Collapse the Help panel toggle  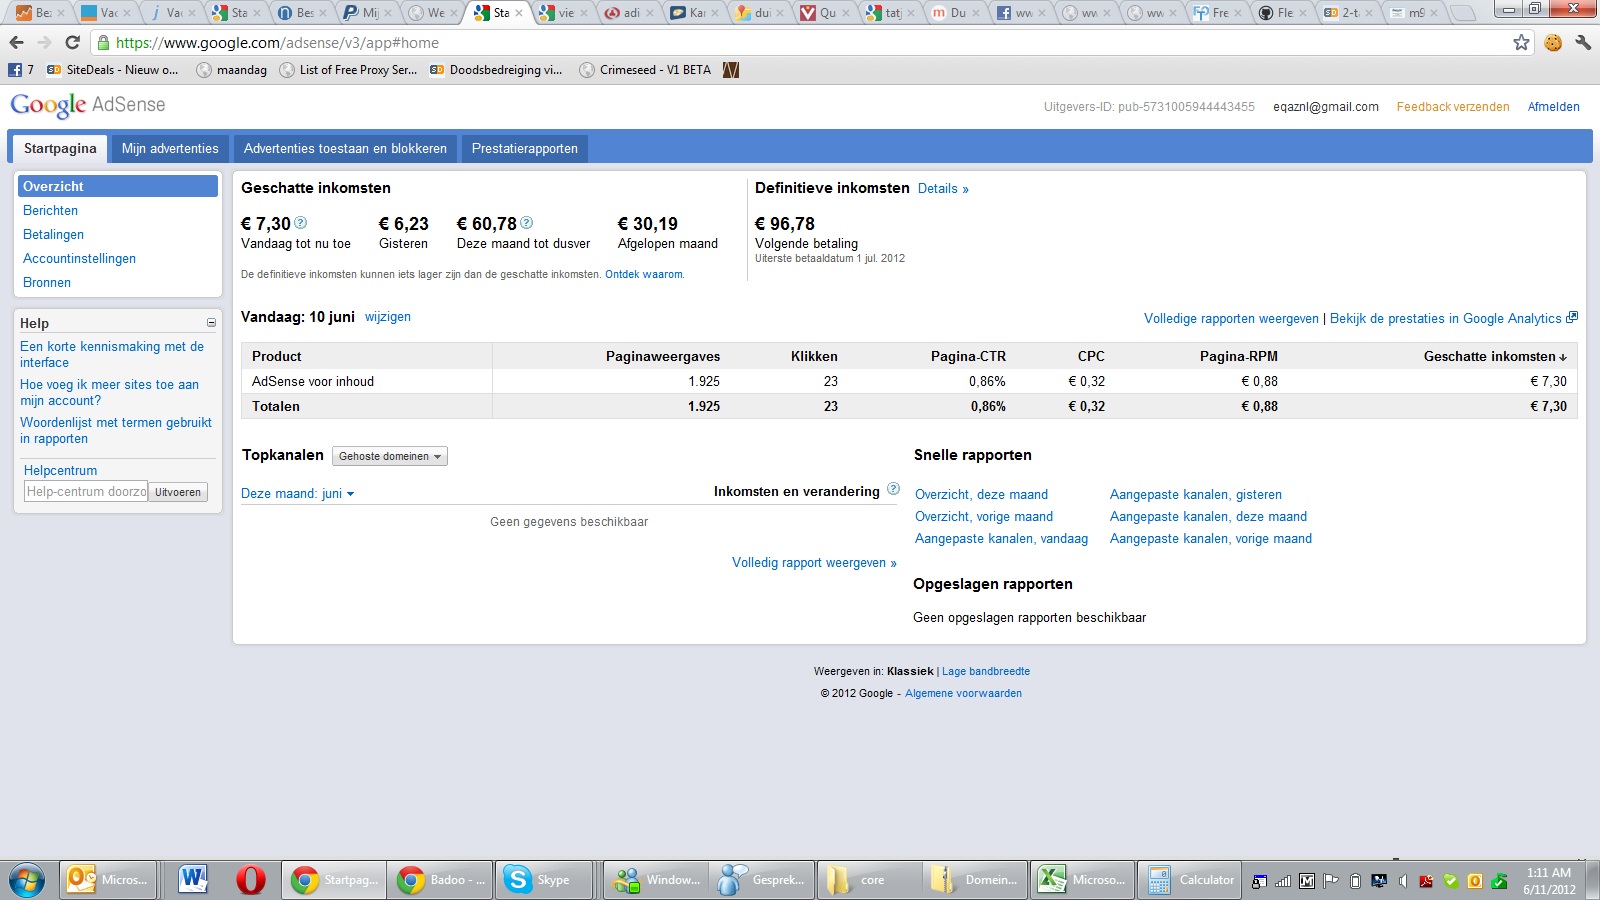pyautogui.click(x=211, y=323)
